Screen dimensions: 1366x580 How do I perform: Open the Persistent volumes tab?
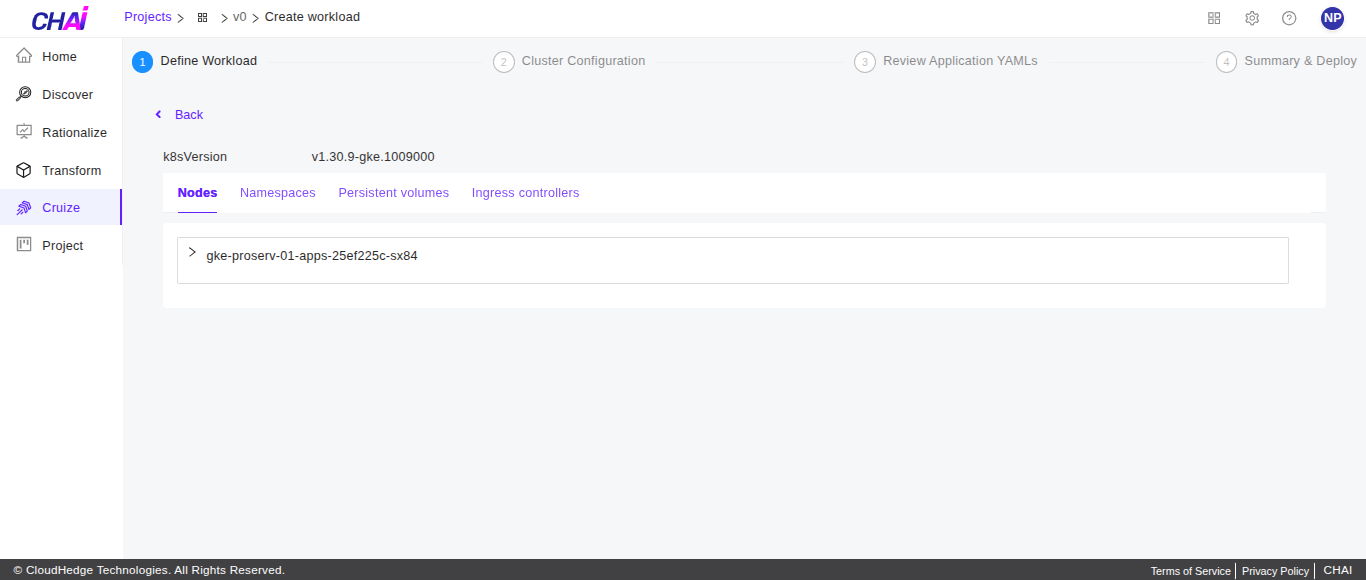[393, 193]
